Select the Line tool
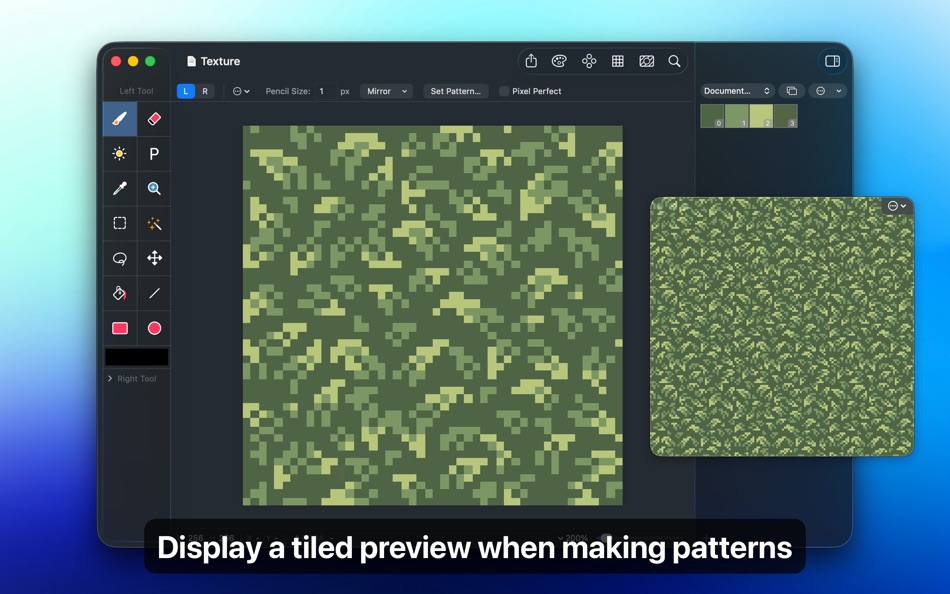 153,293
